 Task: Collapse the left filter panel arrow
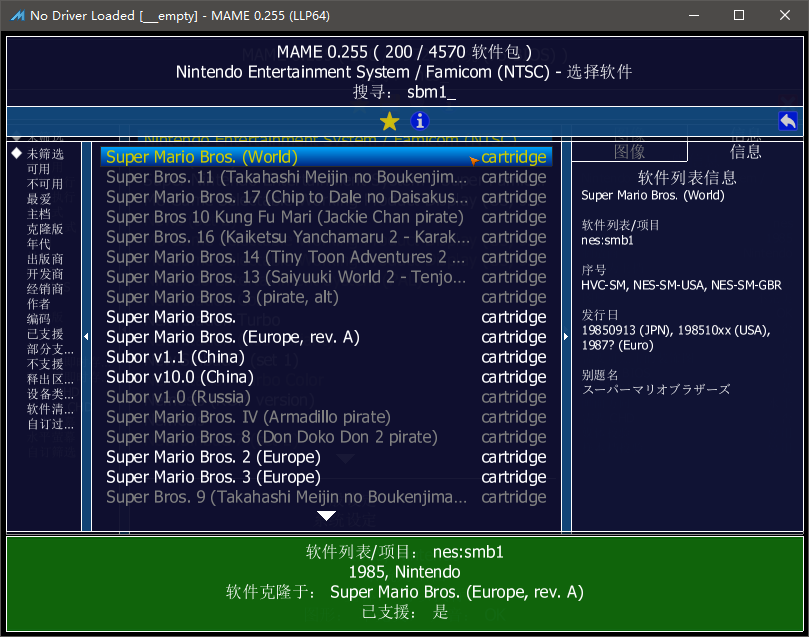click(86, 336)
